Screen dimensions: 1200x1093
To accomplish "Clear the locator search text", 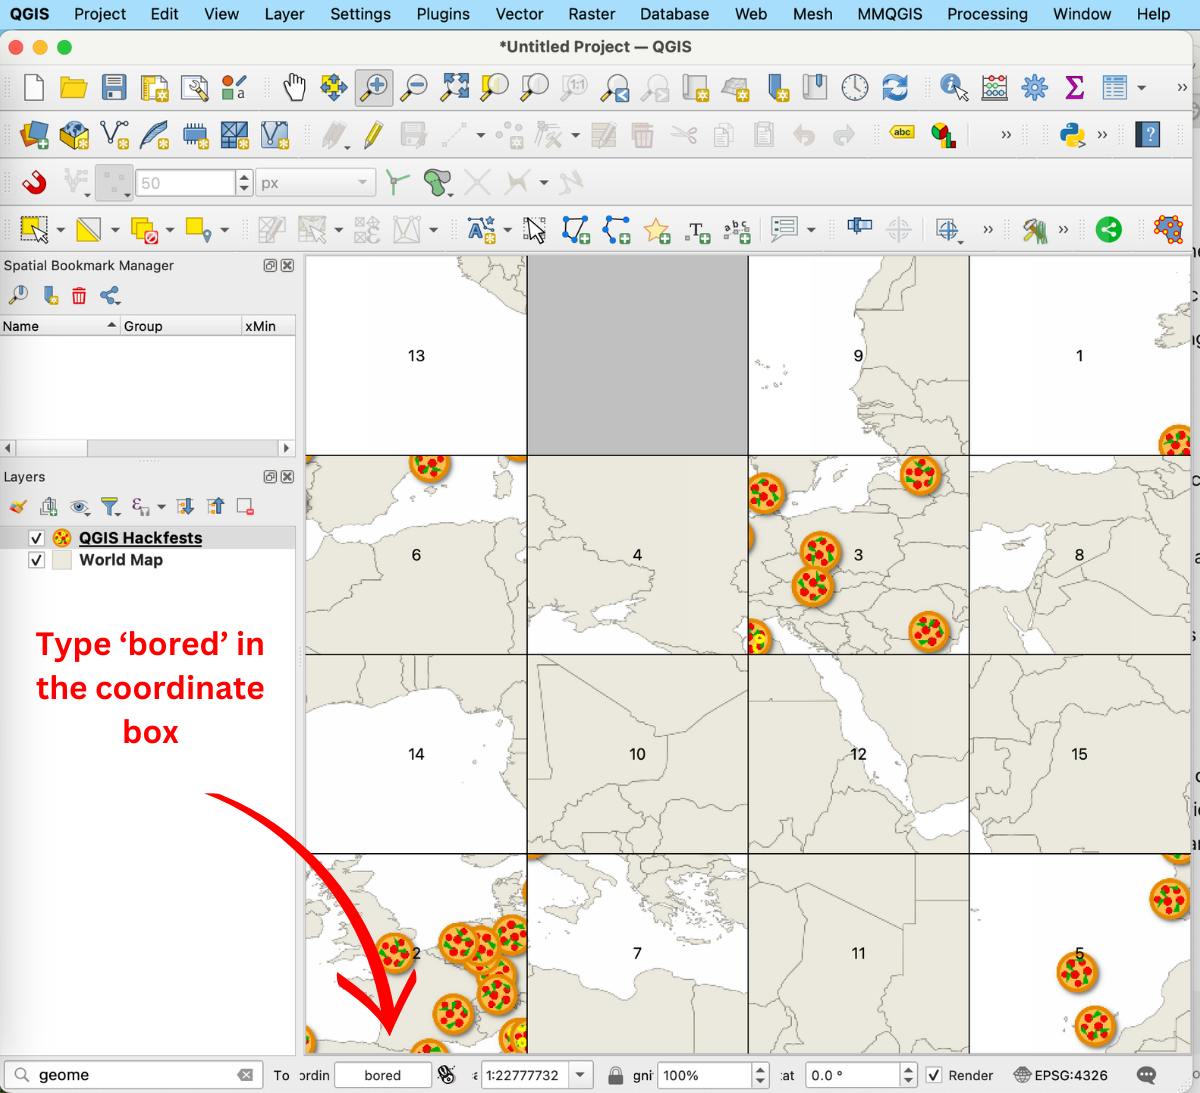I will pos(245,1075).
